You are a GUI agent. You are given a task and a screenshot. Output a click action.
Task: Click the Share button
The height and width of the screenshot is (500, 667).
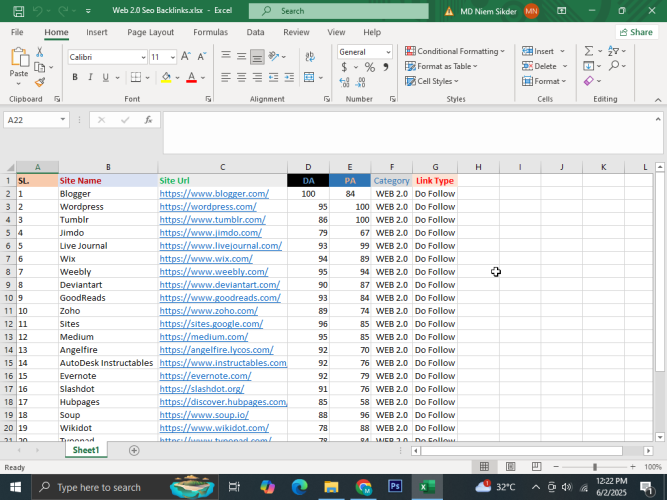click(636, 32)
